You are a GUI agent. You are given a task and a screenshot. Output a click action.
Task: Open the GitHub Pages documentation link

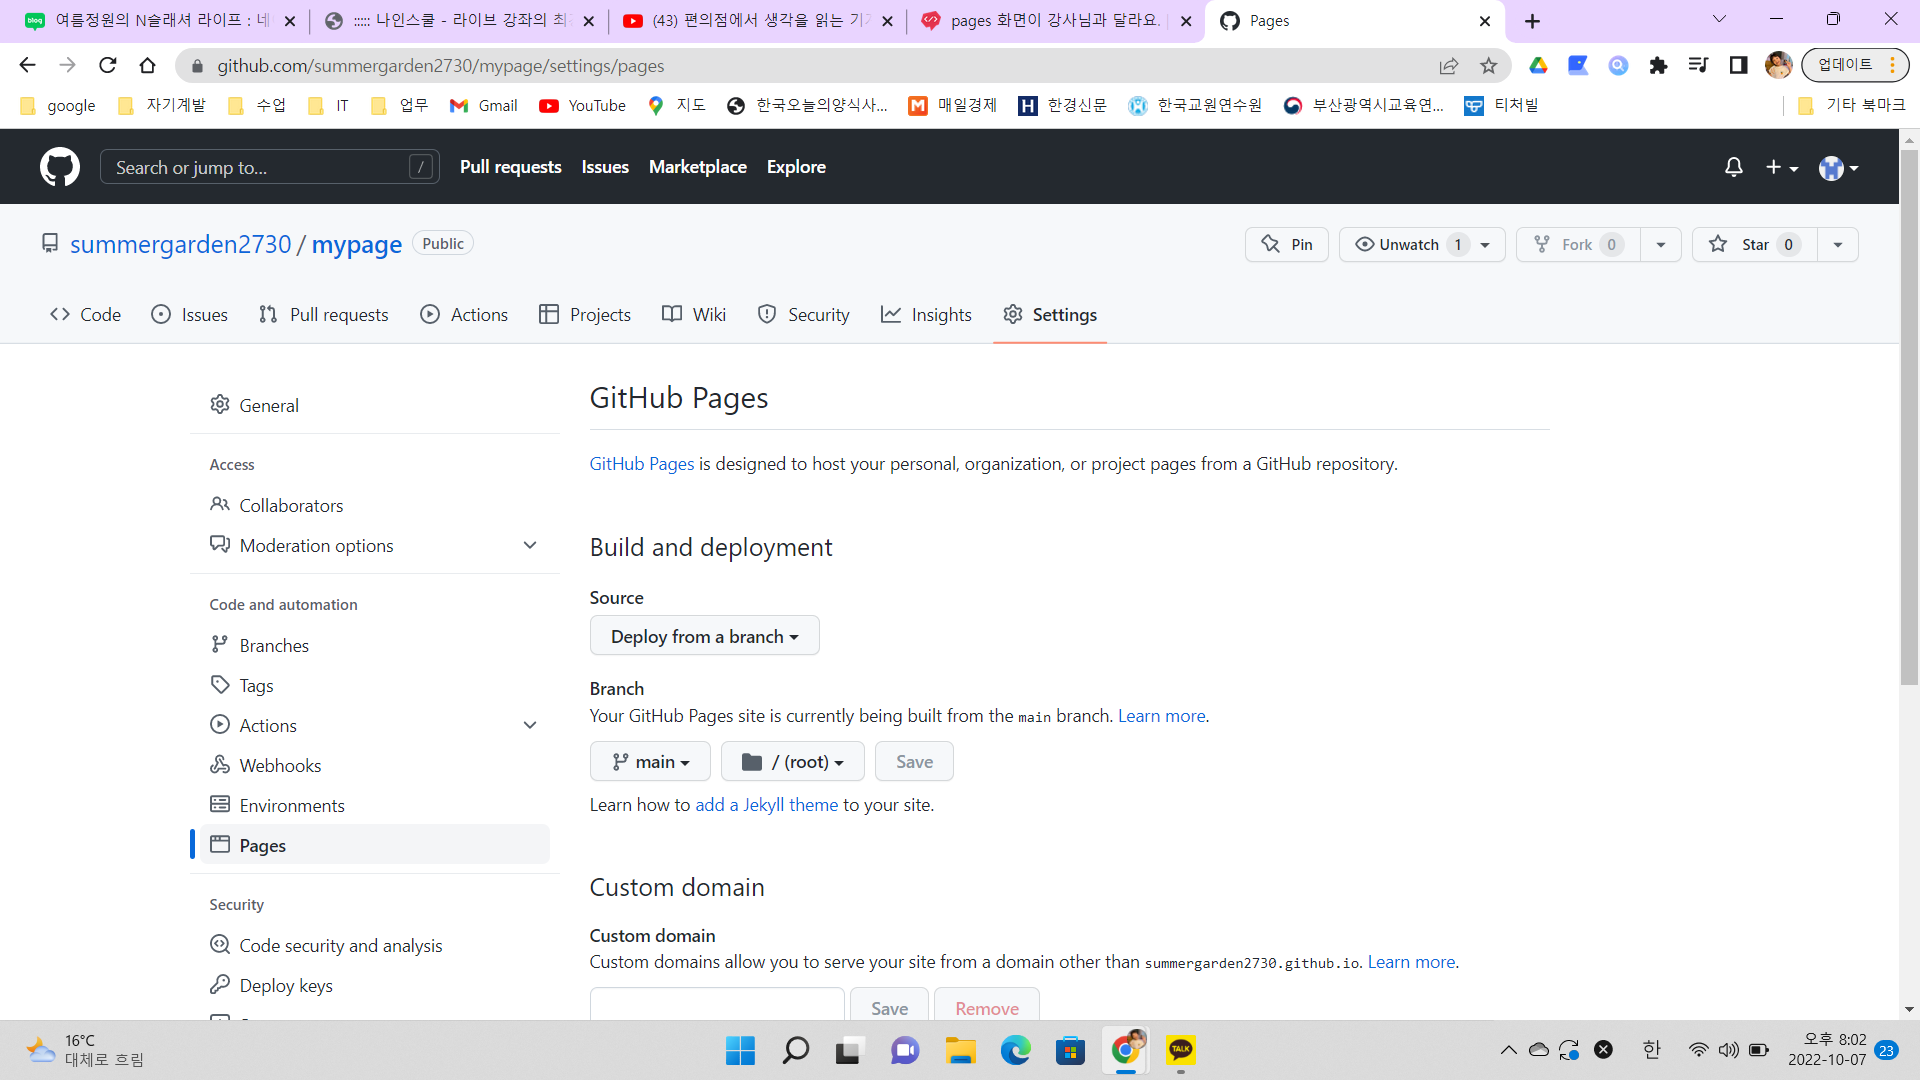tap(642, 464)
